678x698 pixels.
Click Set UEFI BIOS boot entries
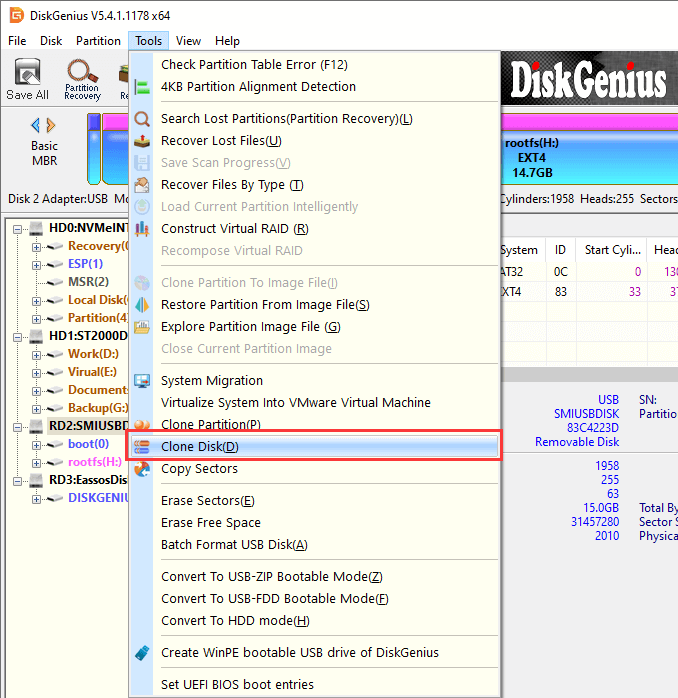(x=237, y=685)
